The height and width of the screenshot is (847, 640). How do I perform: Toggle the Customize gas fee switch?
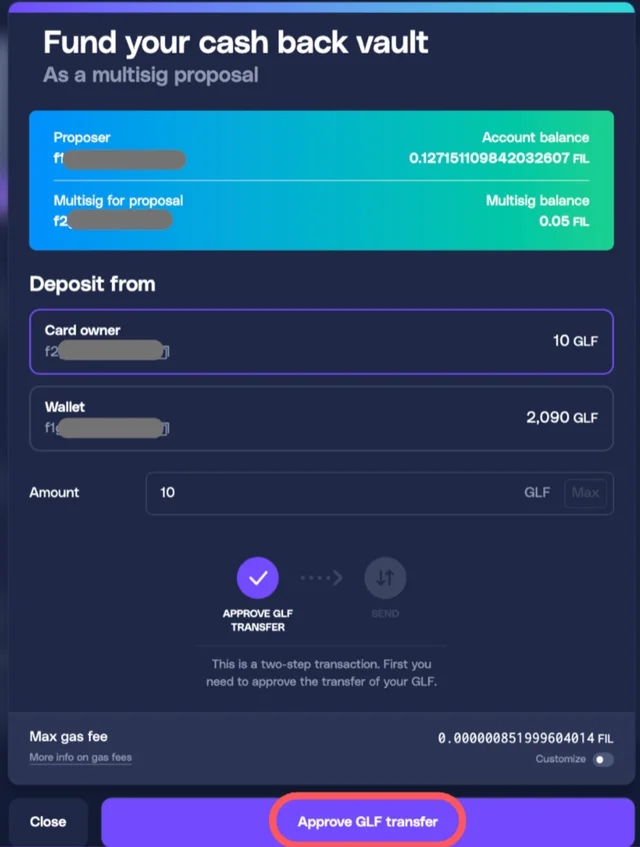tap(603, 759)
